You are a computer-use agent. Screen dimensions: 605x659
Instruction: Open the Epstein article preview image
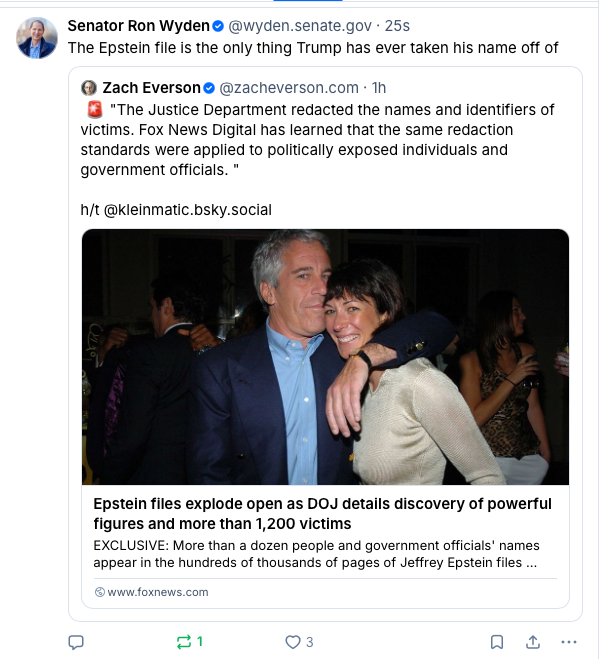coord(325,357)
